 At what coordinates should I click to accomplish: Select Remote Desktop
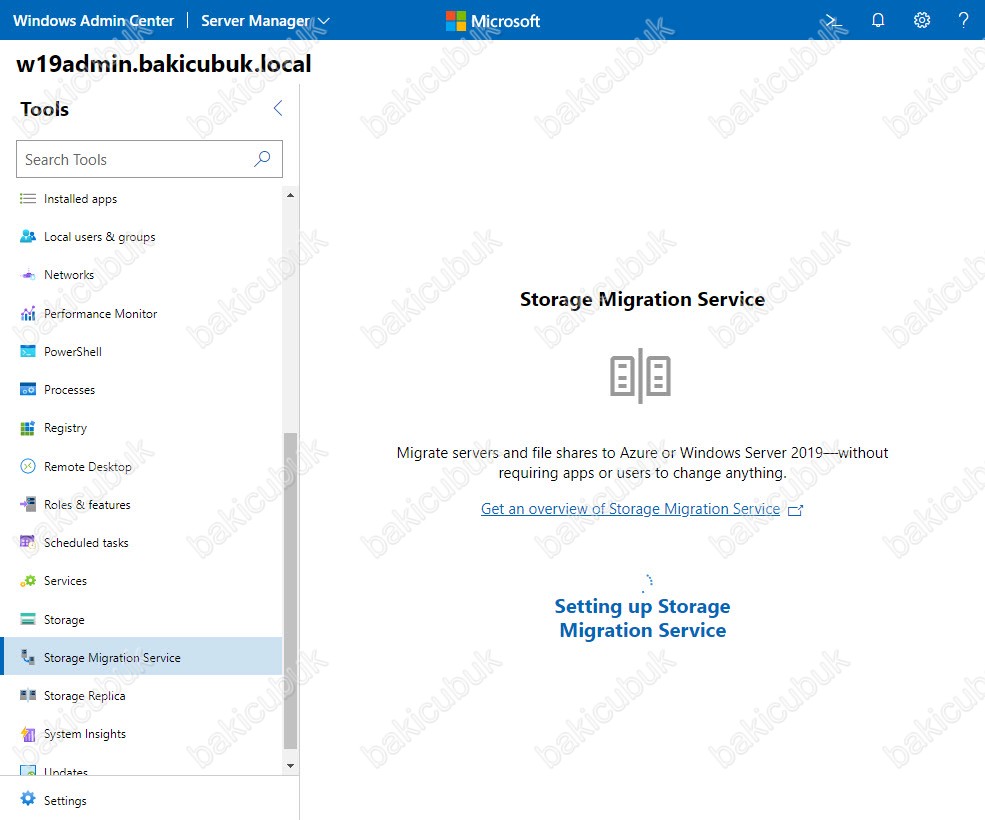[142, 466]
